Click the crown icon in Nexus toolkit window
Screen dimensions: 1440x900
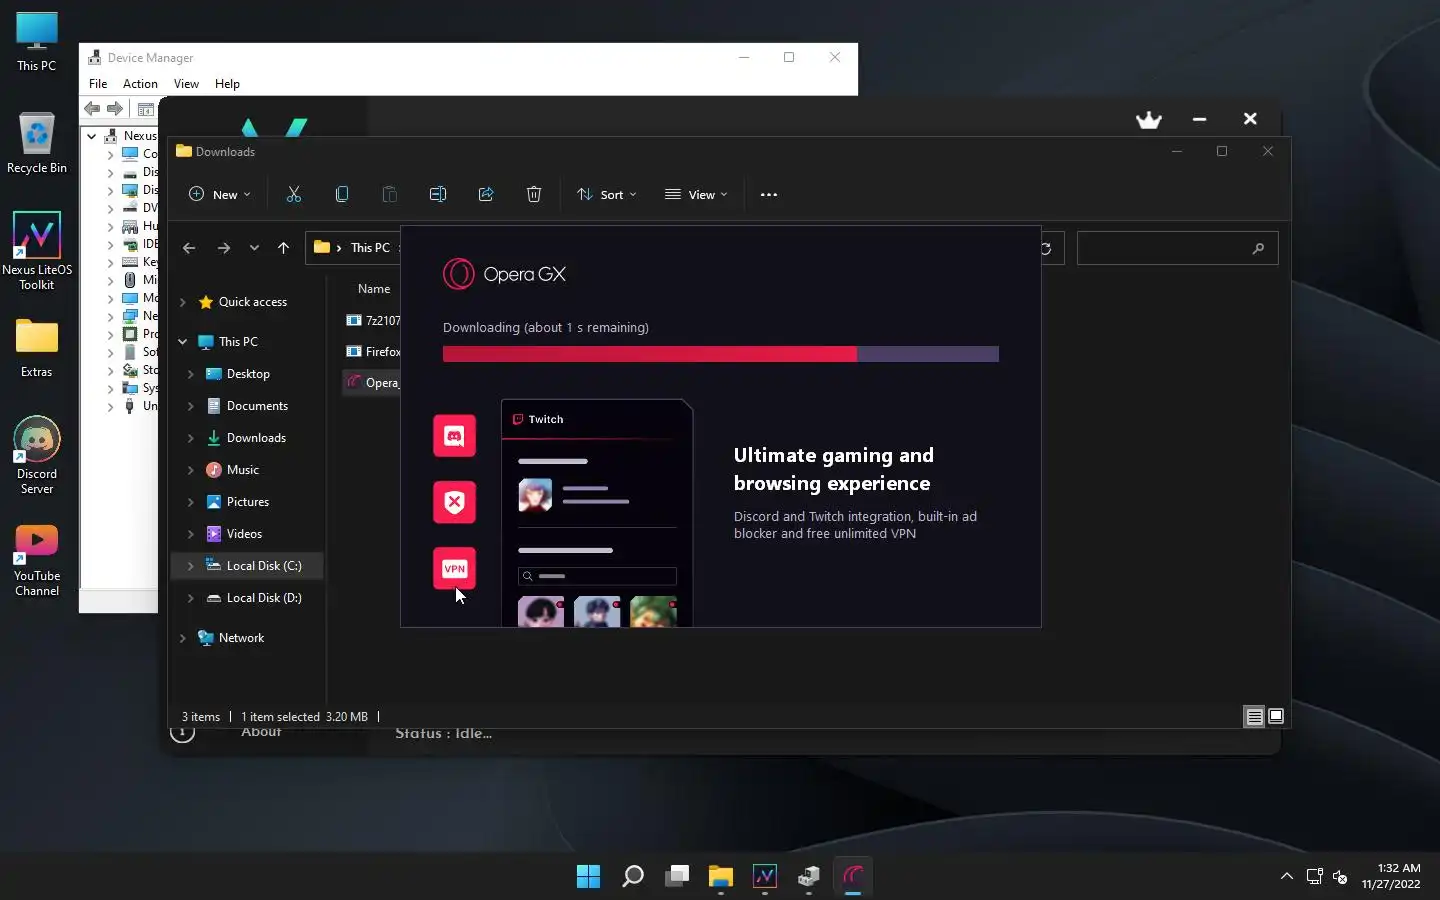pos(1149,120)
